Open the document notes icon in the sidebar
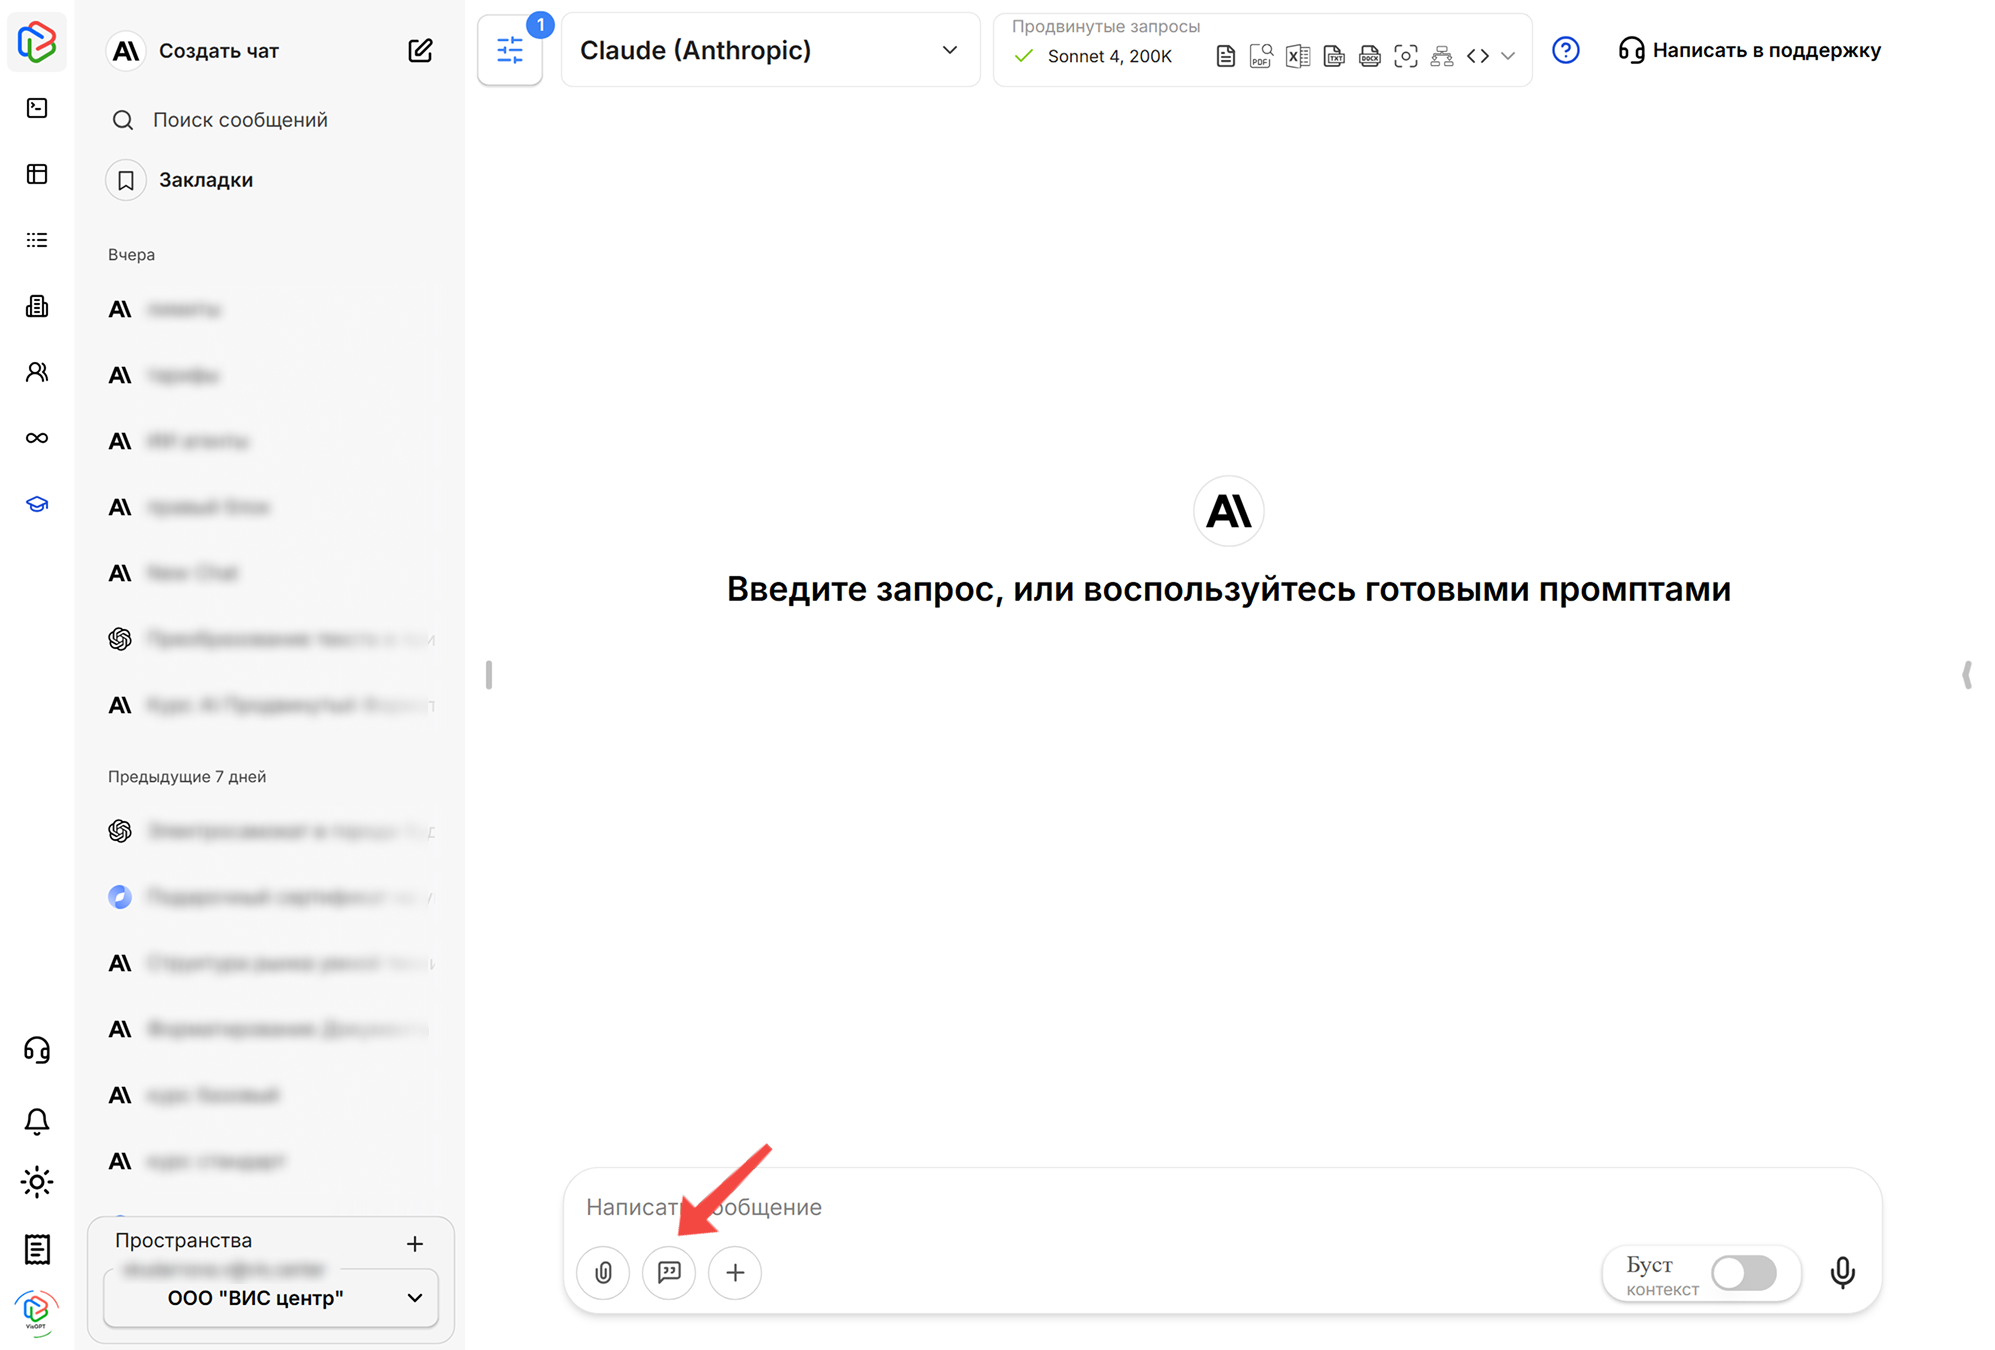This screenshot has height=1350, width=1995. (x=37, y=1249)
